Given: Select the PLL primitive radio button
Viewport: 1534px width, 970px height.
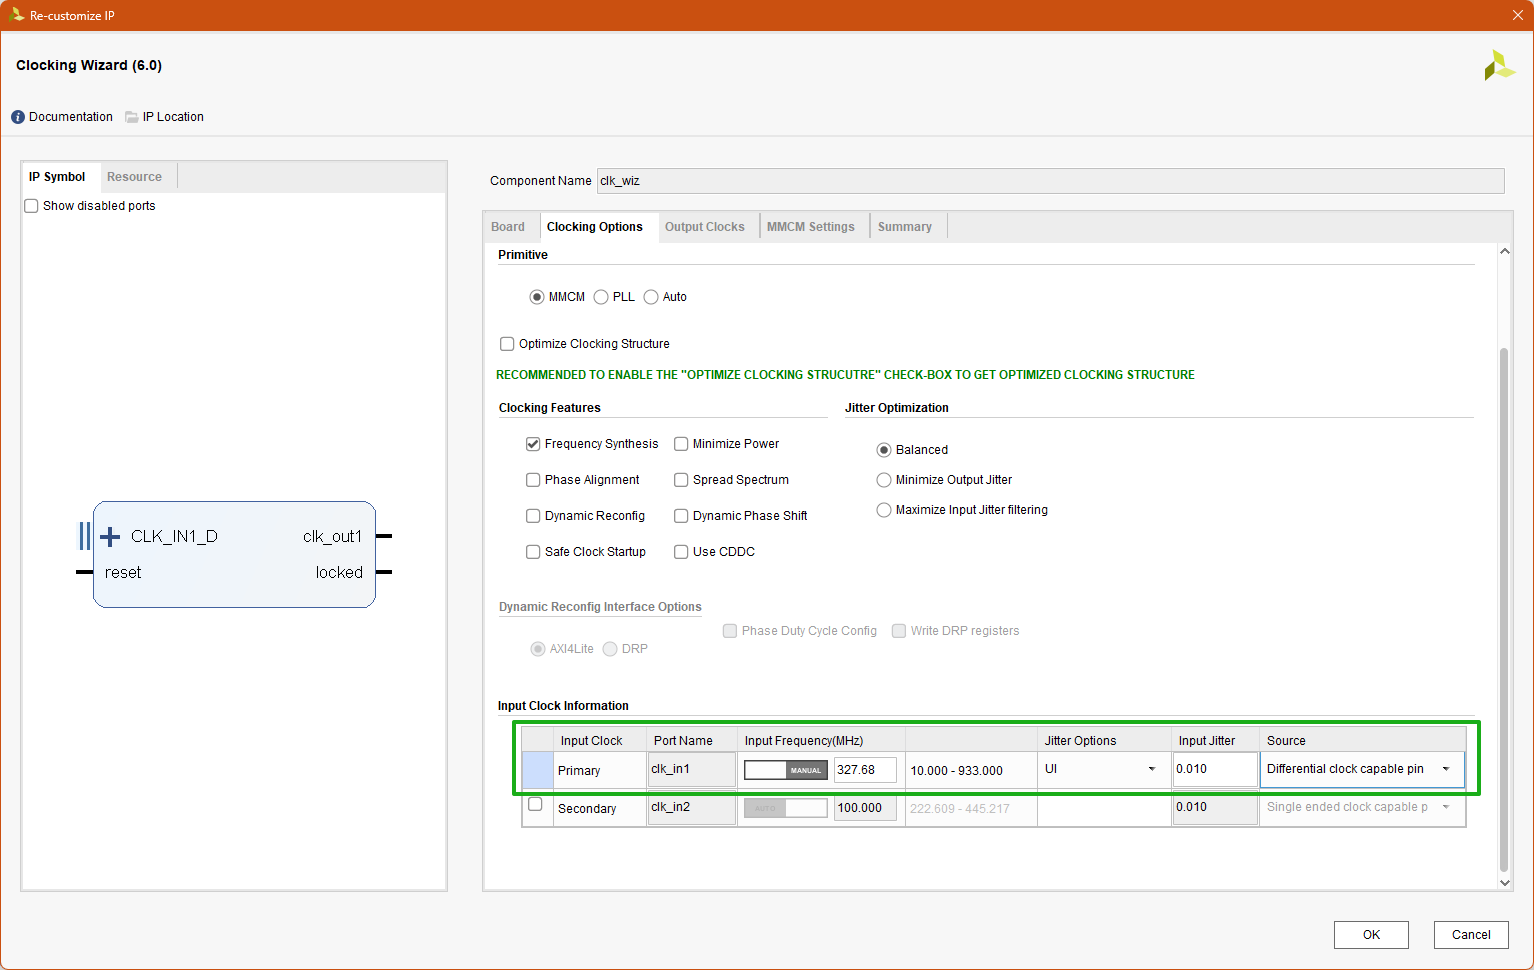Looking at the screenshot, I should 601,297.
